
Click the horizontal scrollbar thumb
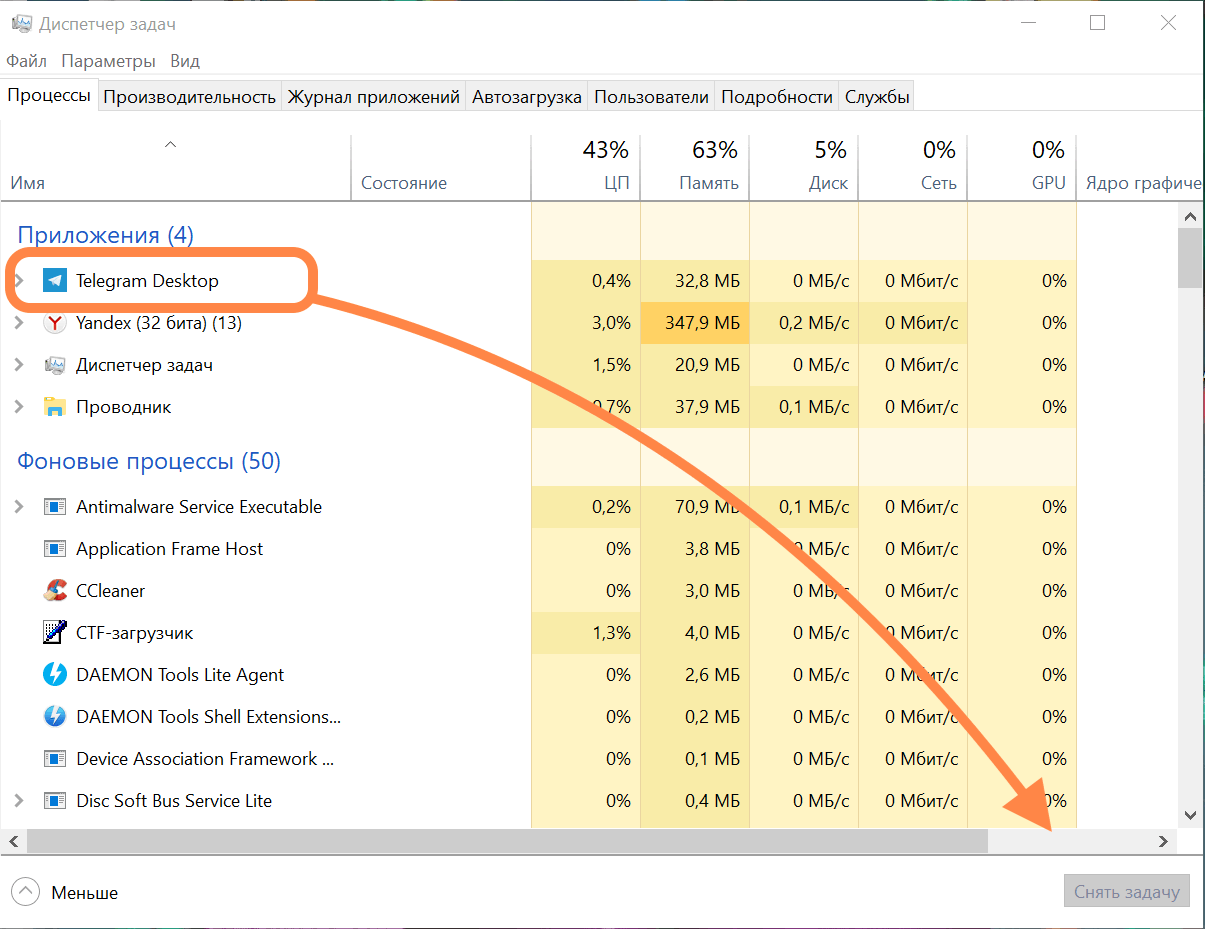click(507, 842)
